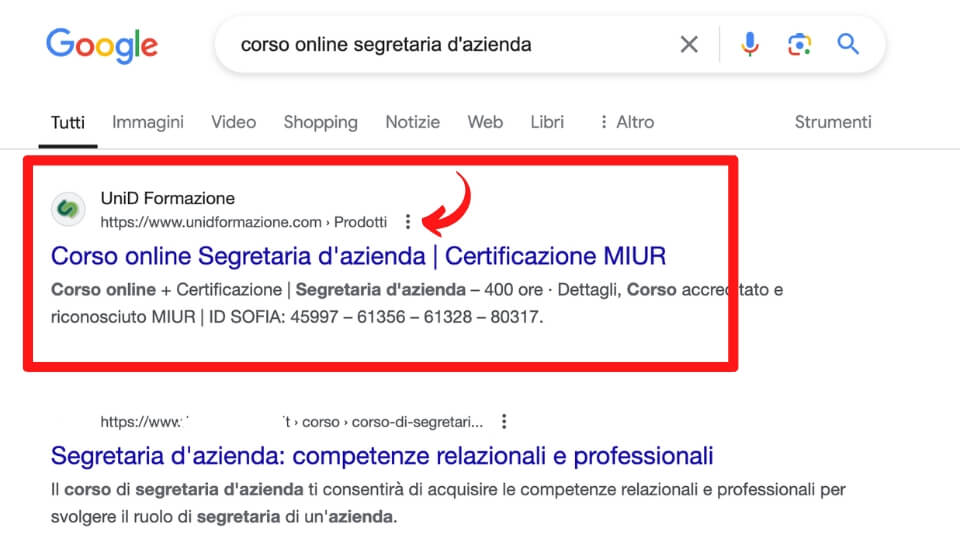Open options menu for second search result

[504, 421]
